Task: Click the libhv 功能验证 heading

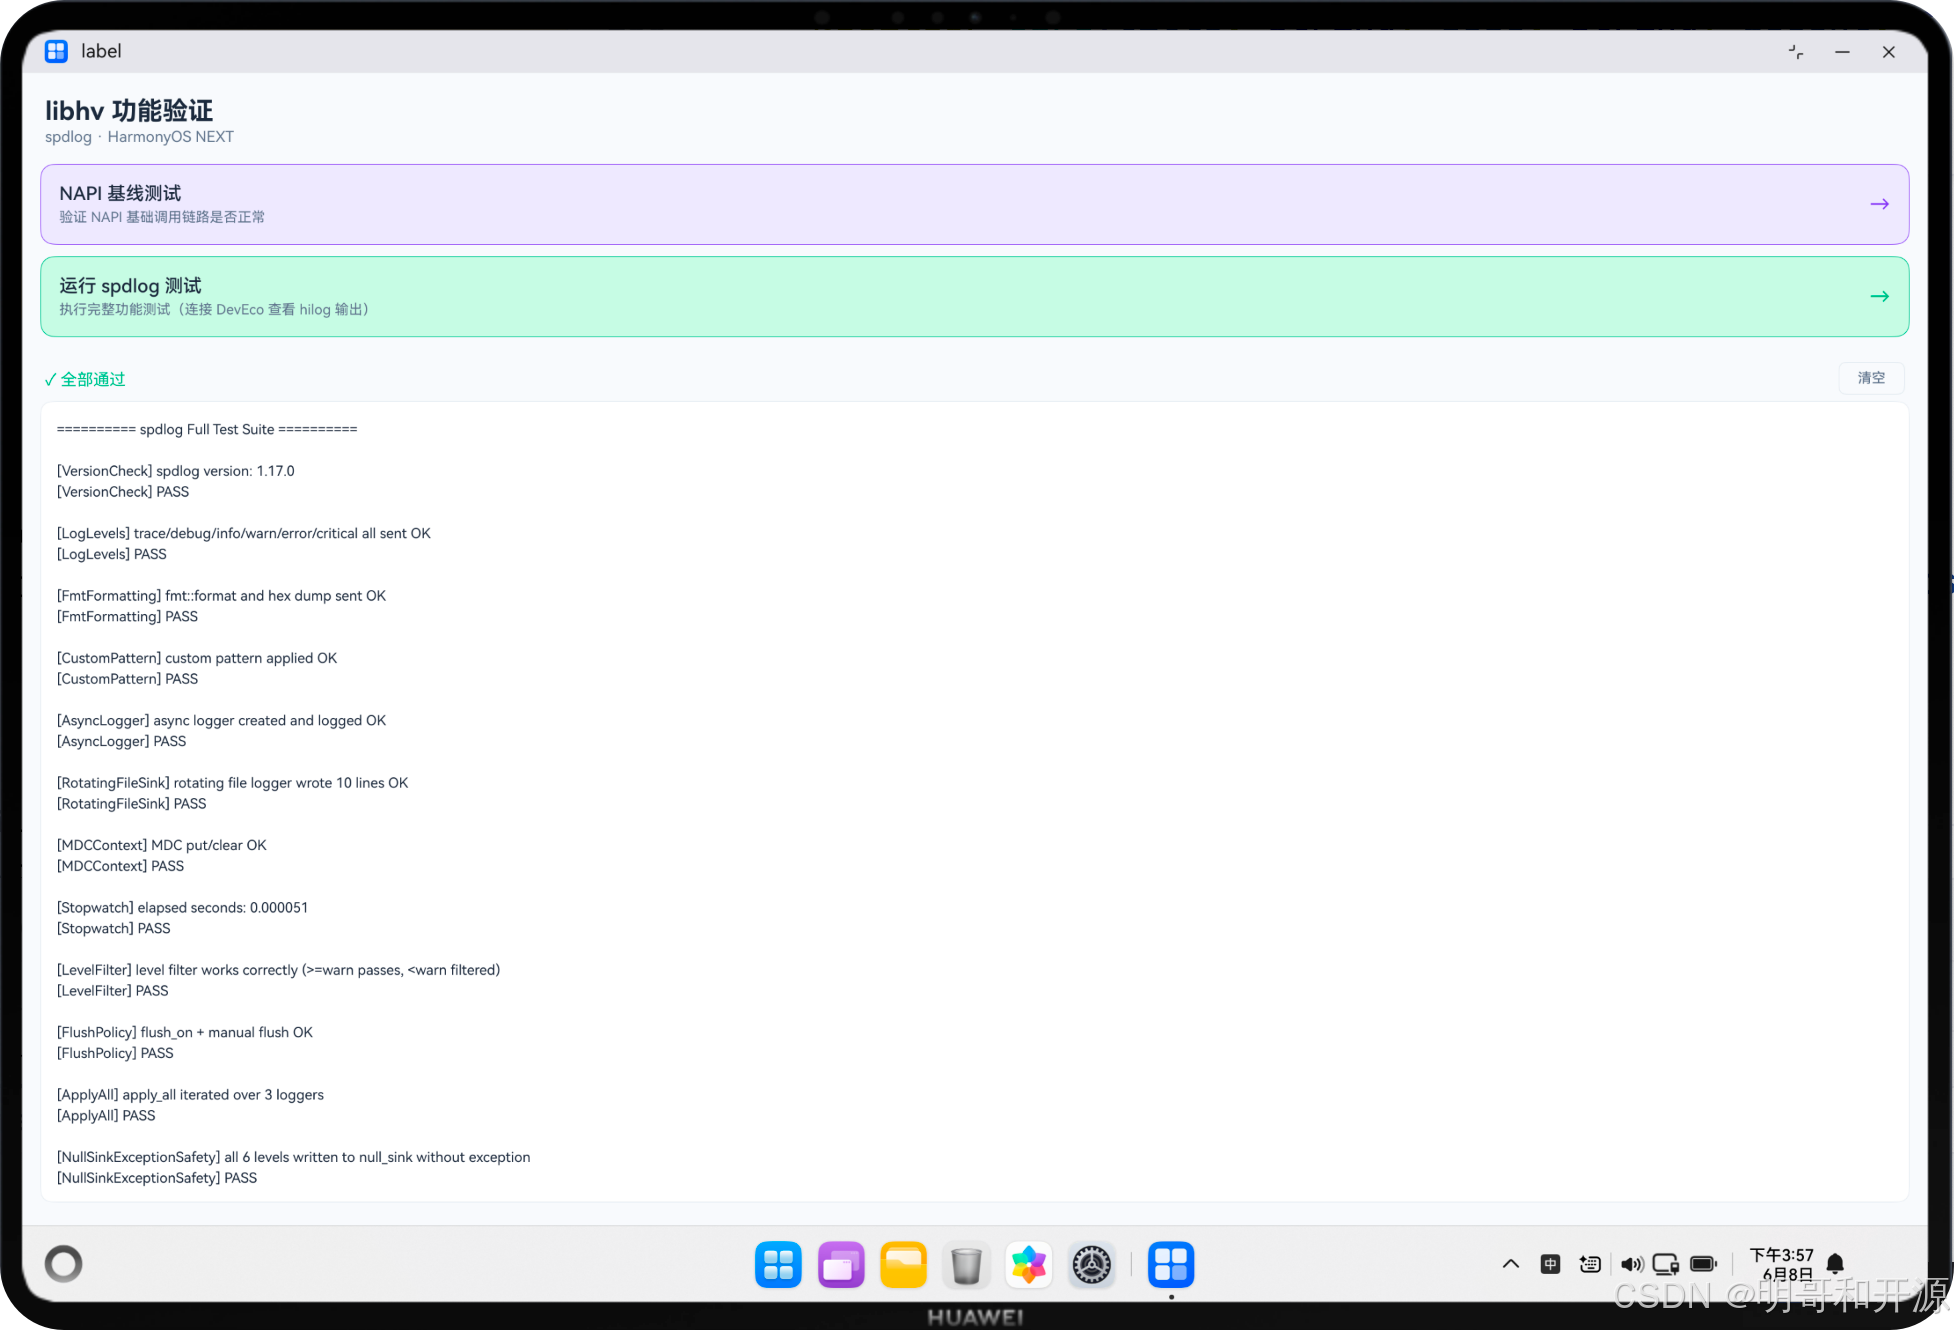Action: [x=129, y=110]
